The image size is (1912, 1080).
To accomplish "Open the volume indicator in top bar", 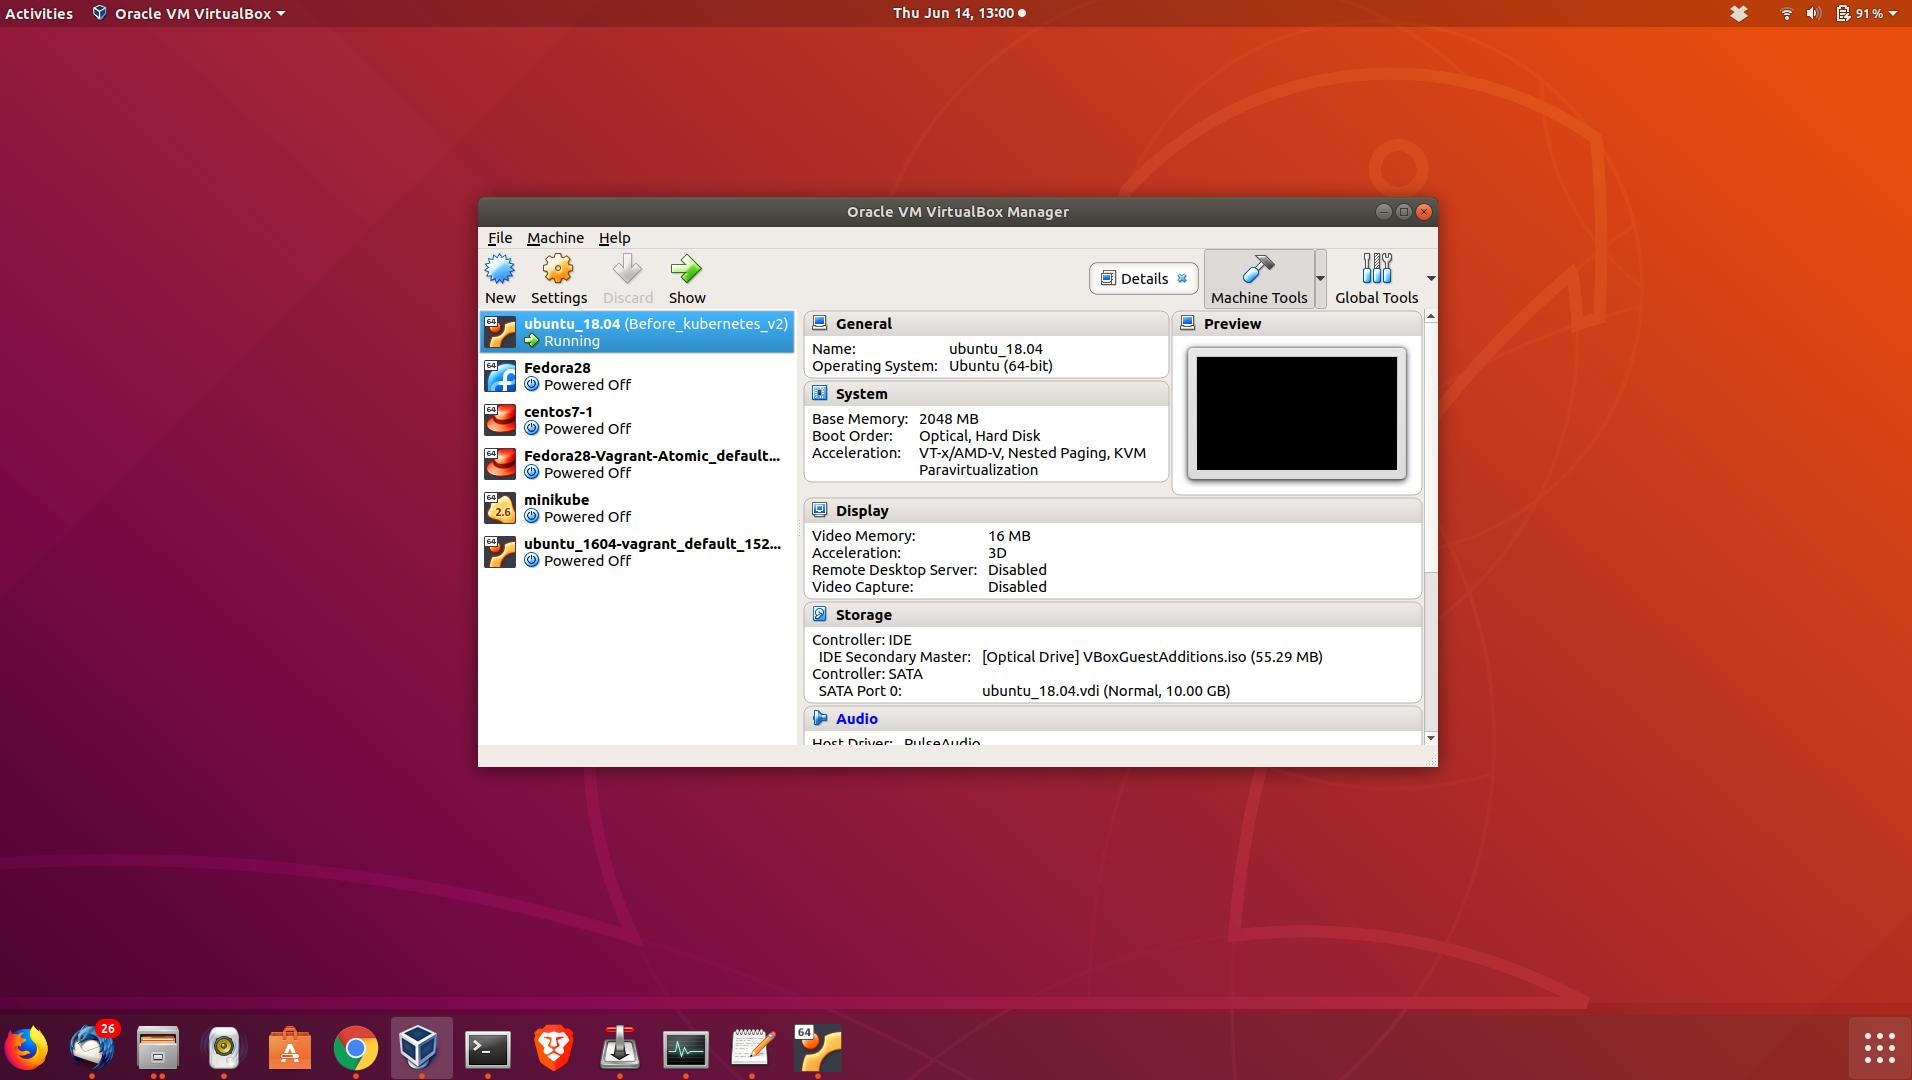I will (1813, 13).
